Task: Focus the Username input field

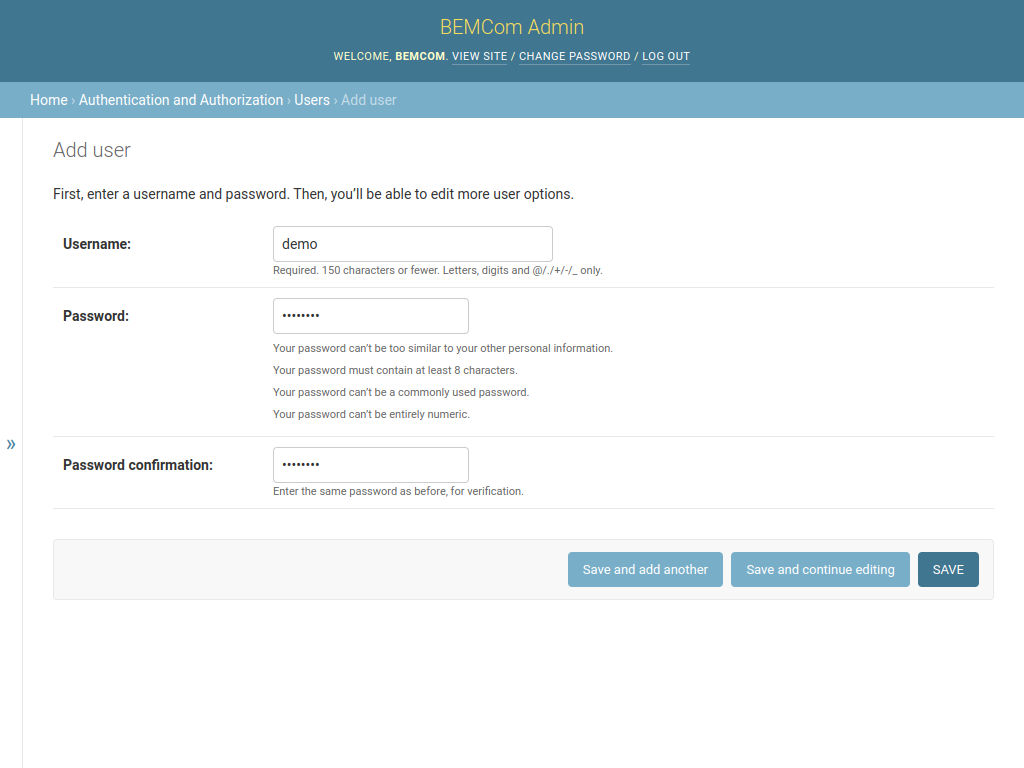Action: [413, 244]
